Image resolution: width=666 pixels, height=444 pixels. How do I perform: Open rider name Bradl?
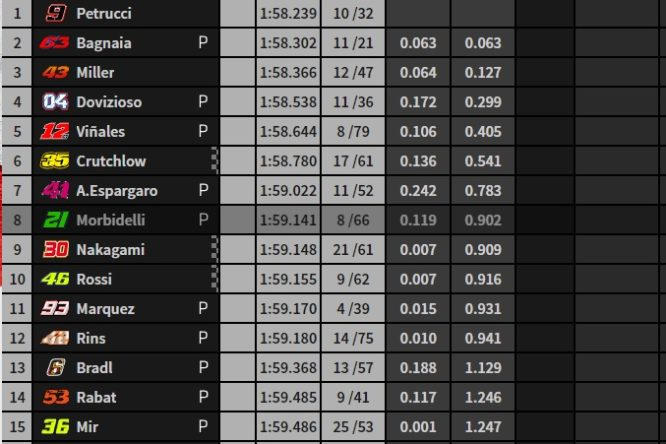pos(94,368)
